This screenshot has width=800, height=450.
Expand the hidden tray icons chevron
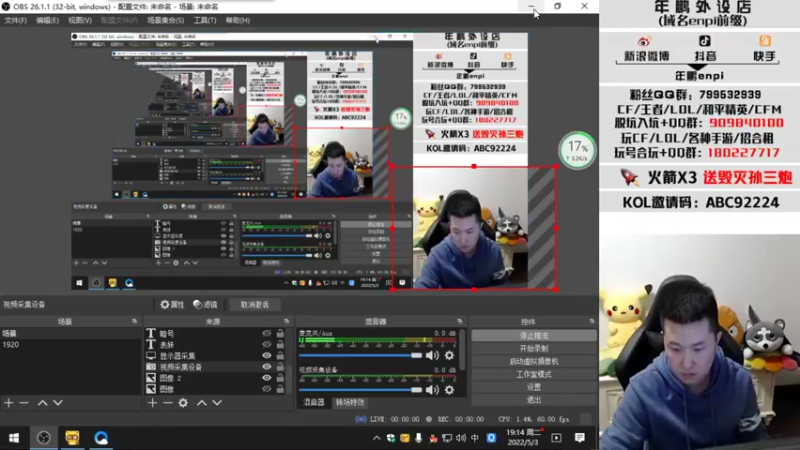click(x=377, y=438)
